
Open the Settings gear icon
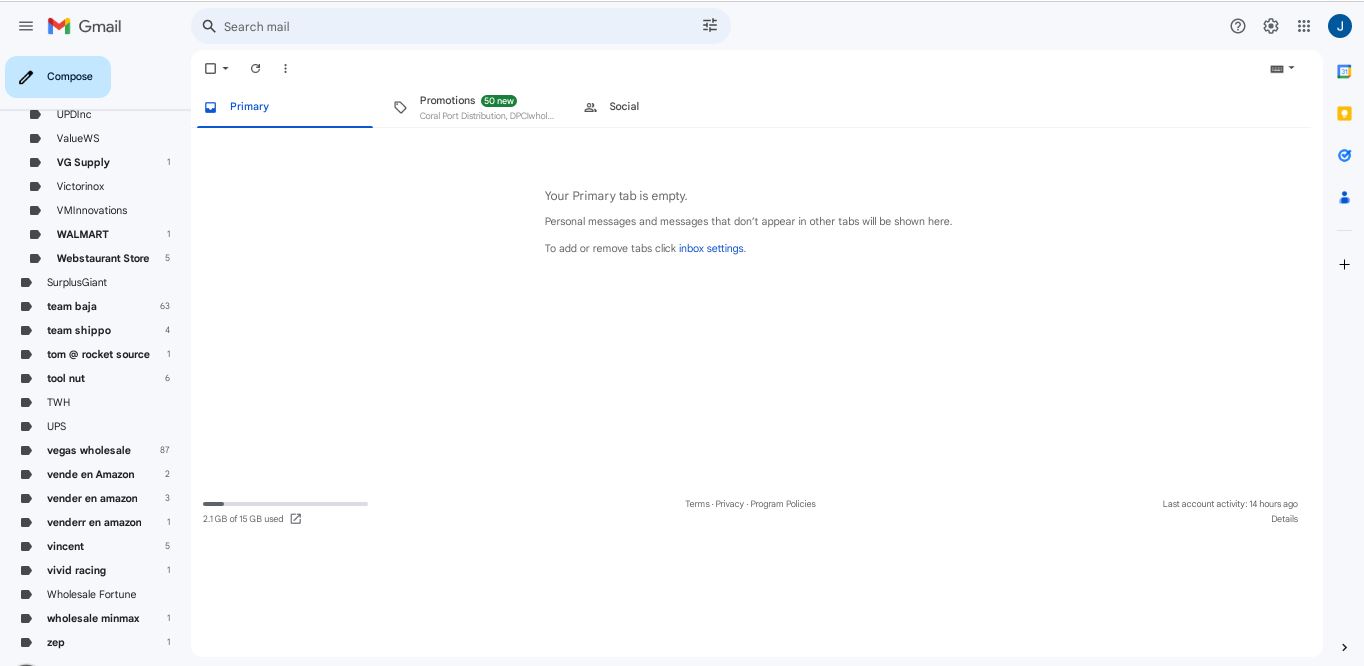pos(1271,26)
